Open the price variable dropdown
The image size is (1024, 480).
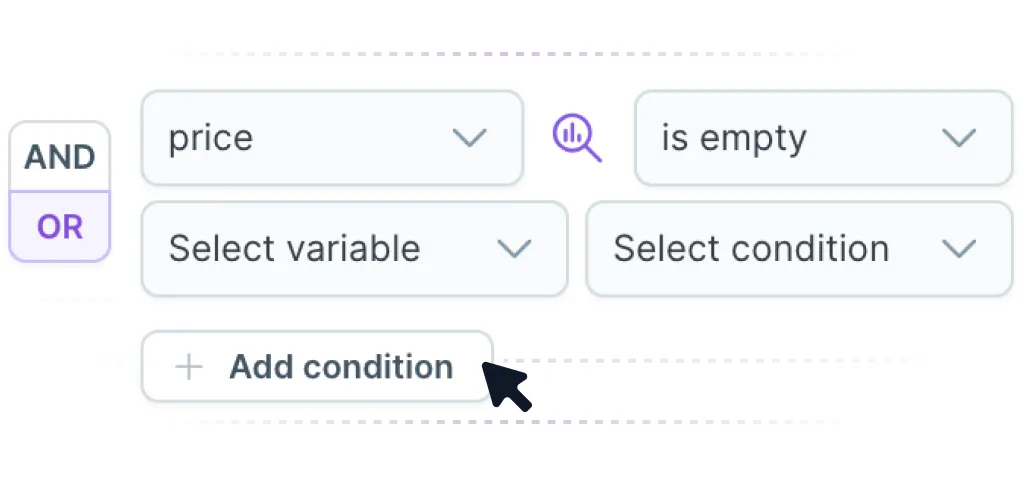point(332,138)
